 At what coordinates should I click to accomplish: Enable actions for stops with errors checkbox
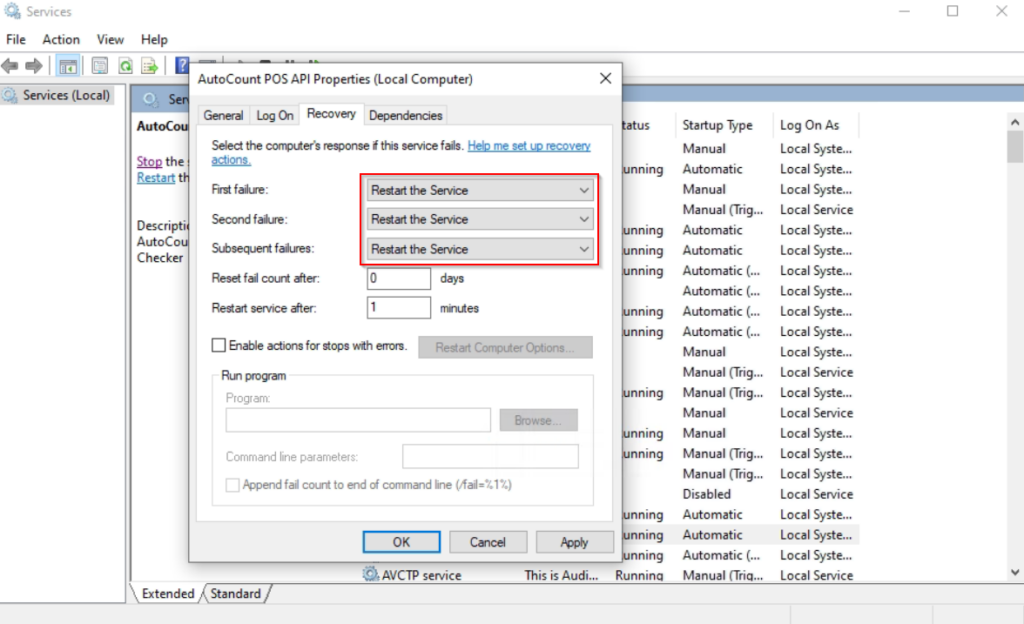point(219,345)
